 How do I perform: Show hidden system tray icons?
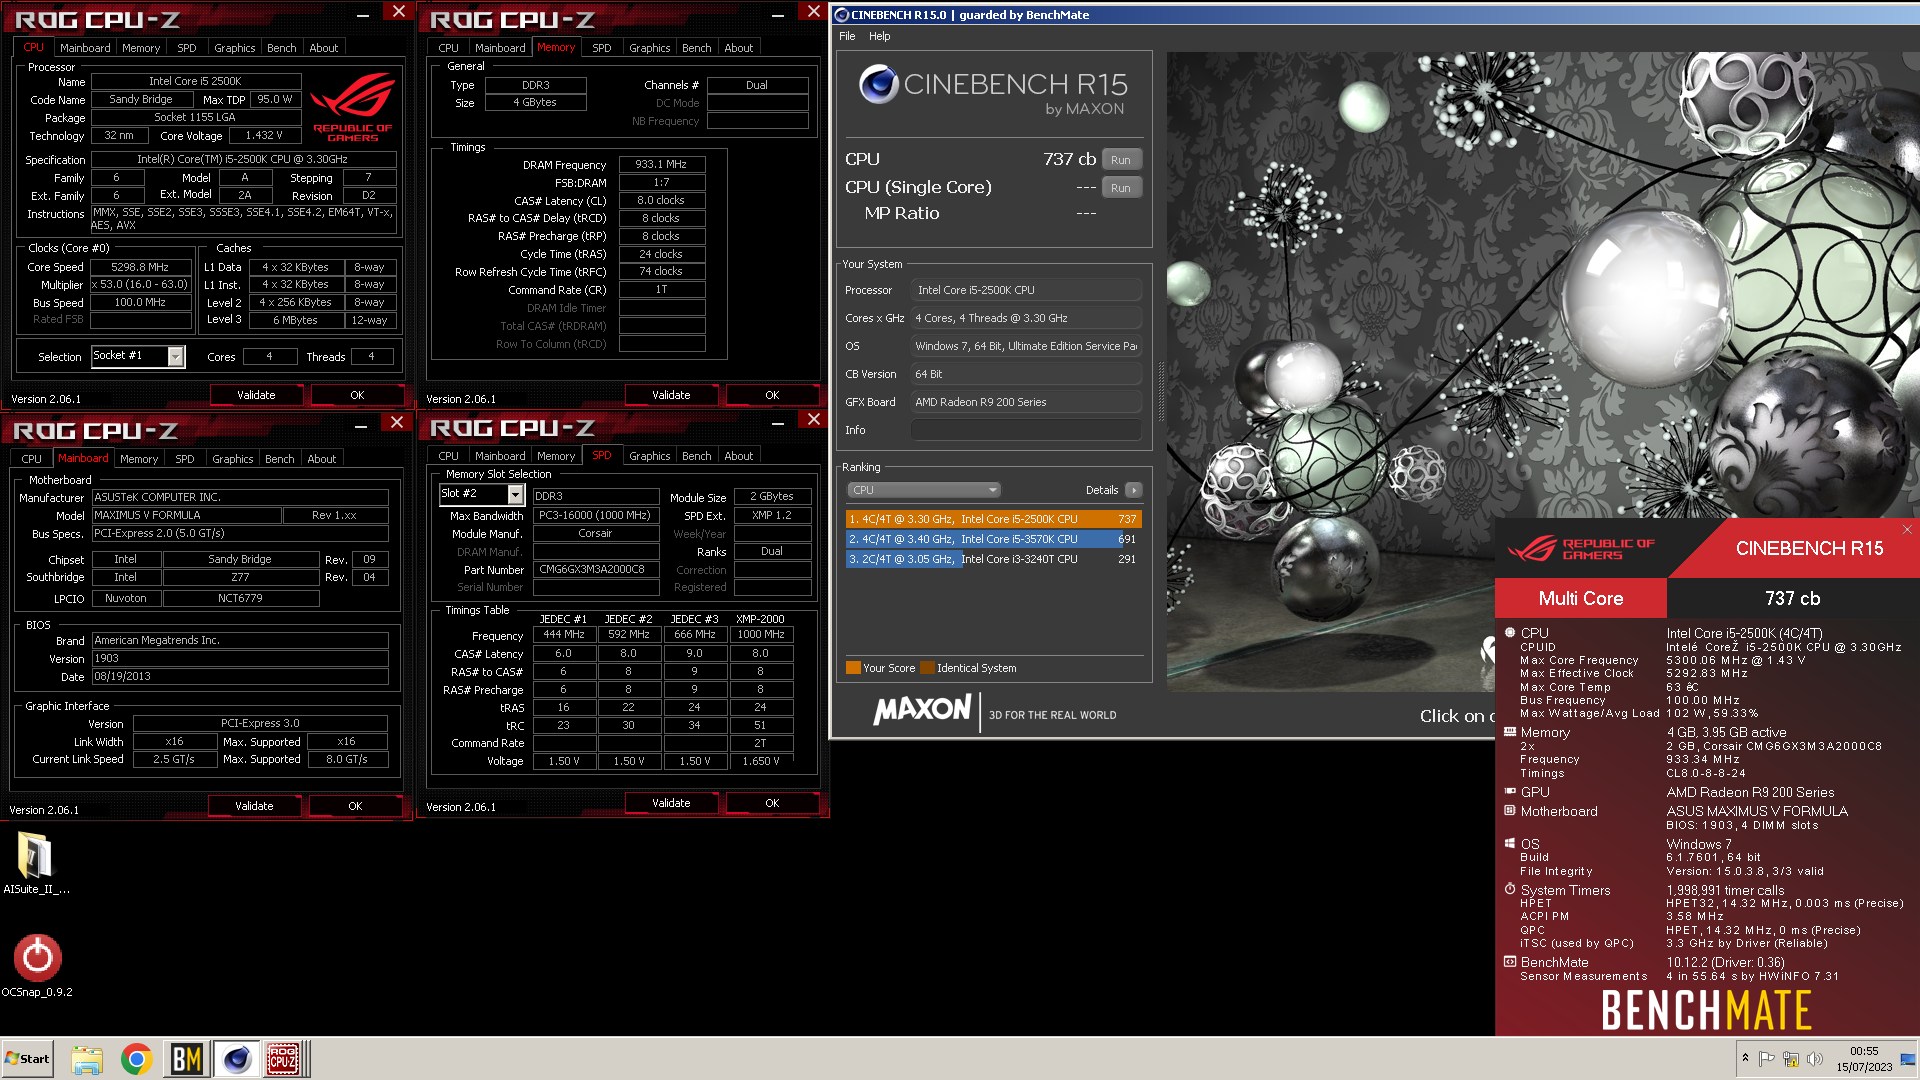(1745, 1058)
